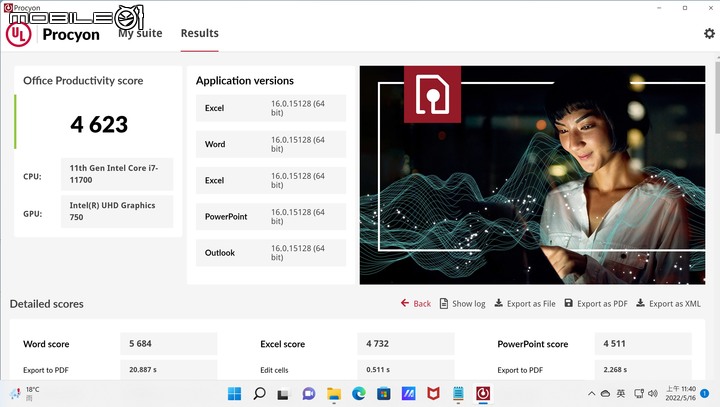Click the PowerPoint Export to PDF time 2.268 s

tap(643, 370)
